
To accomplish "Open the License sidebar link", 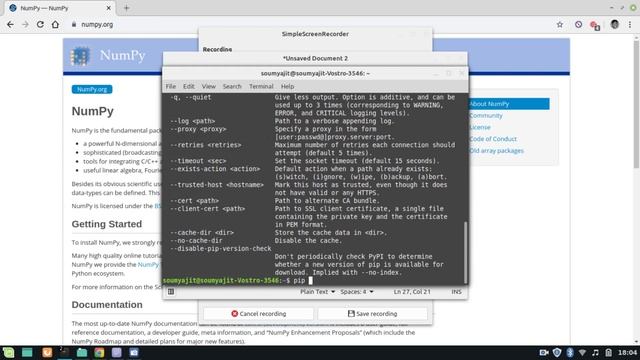I will pos(480,127).
